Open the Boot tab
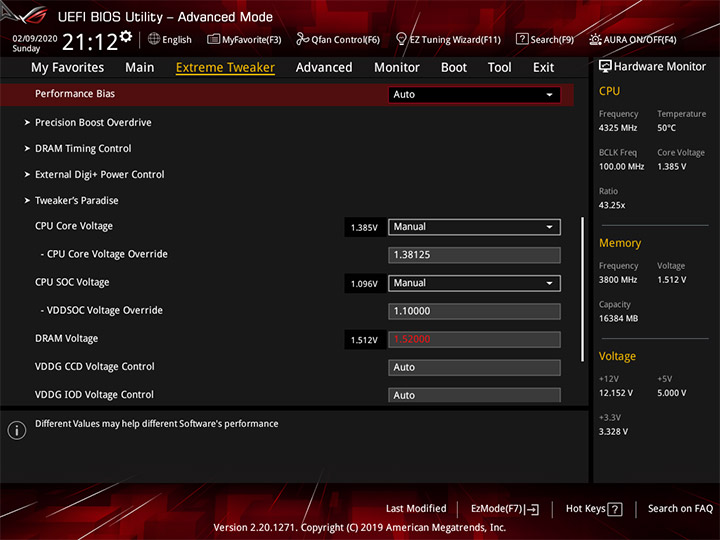This screenshot has height=540, width=720. pos(454,68)
